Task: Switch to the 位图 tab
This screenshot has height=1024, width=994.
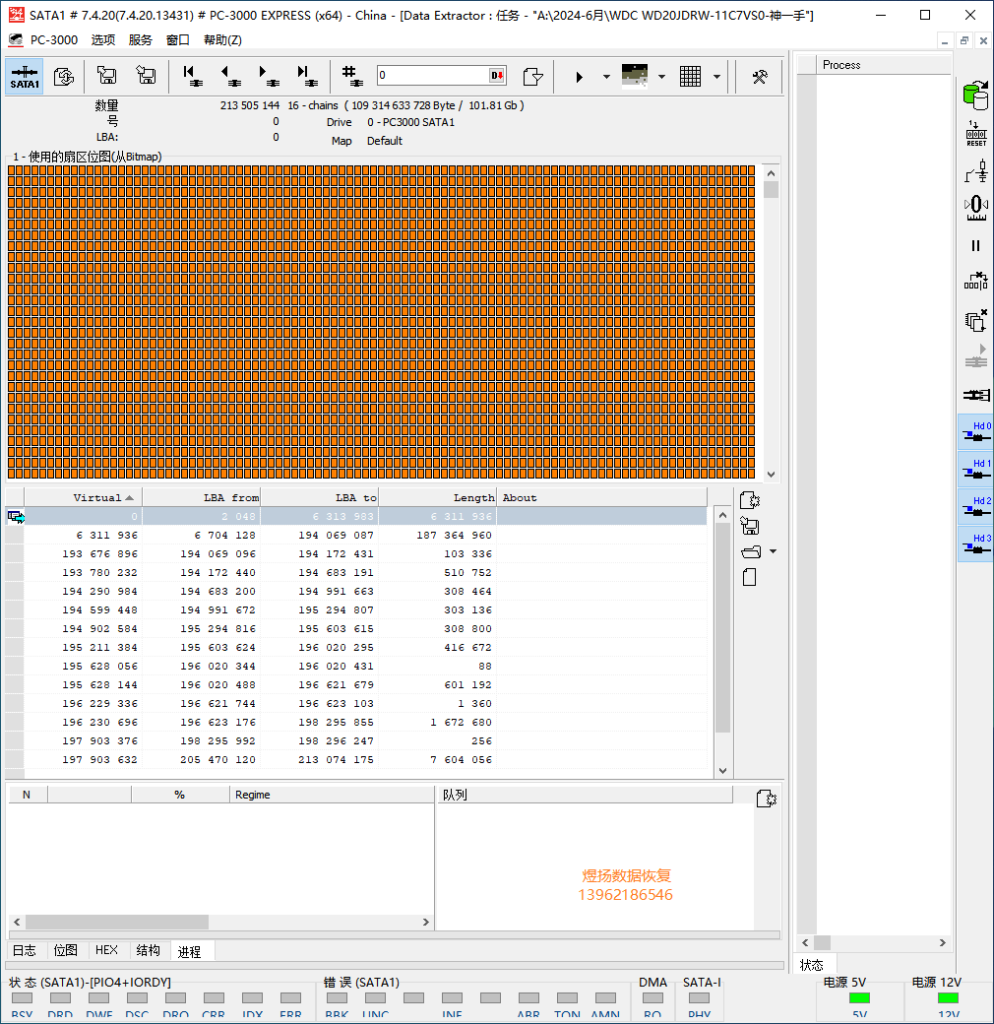Action: tap(65, 950)
